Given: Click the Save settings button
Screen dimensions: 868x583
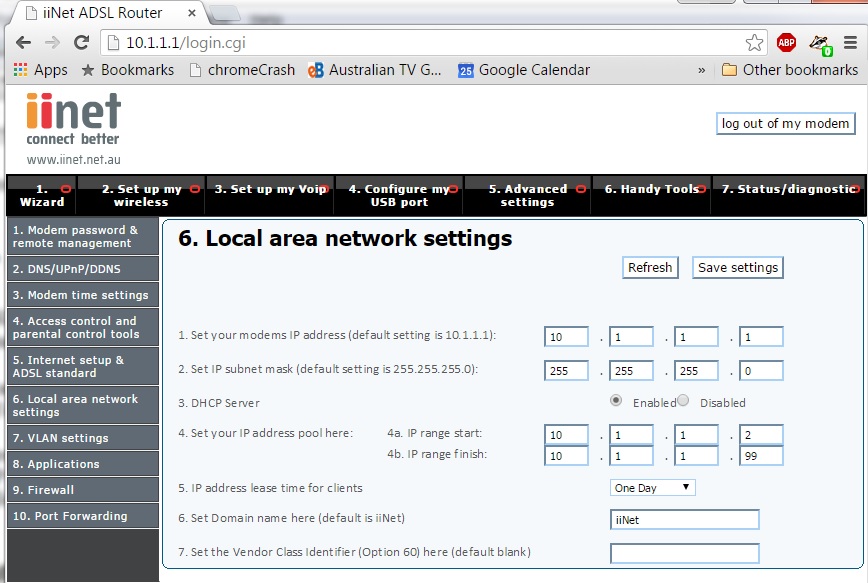Looking at the screenshot, I should coord(737,267).
